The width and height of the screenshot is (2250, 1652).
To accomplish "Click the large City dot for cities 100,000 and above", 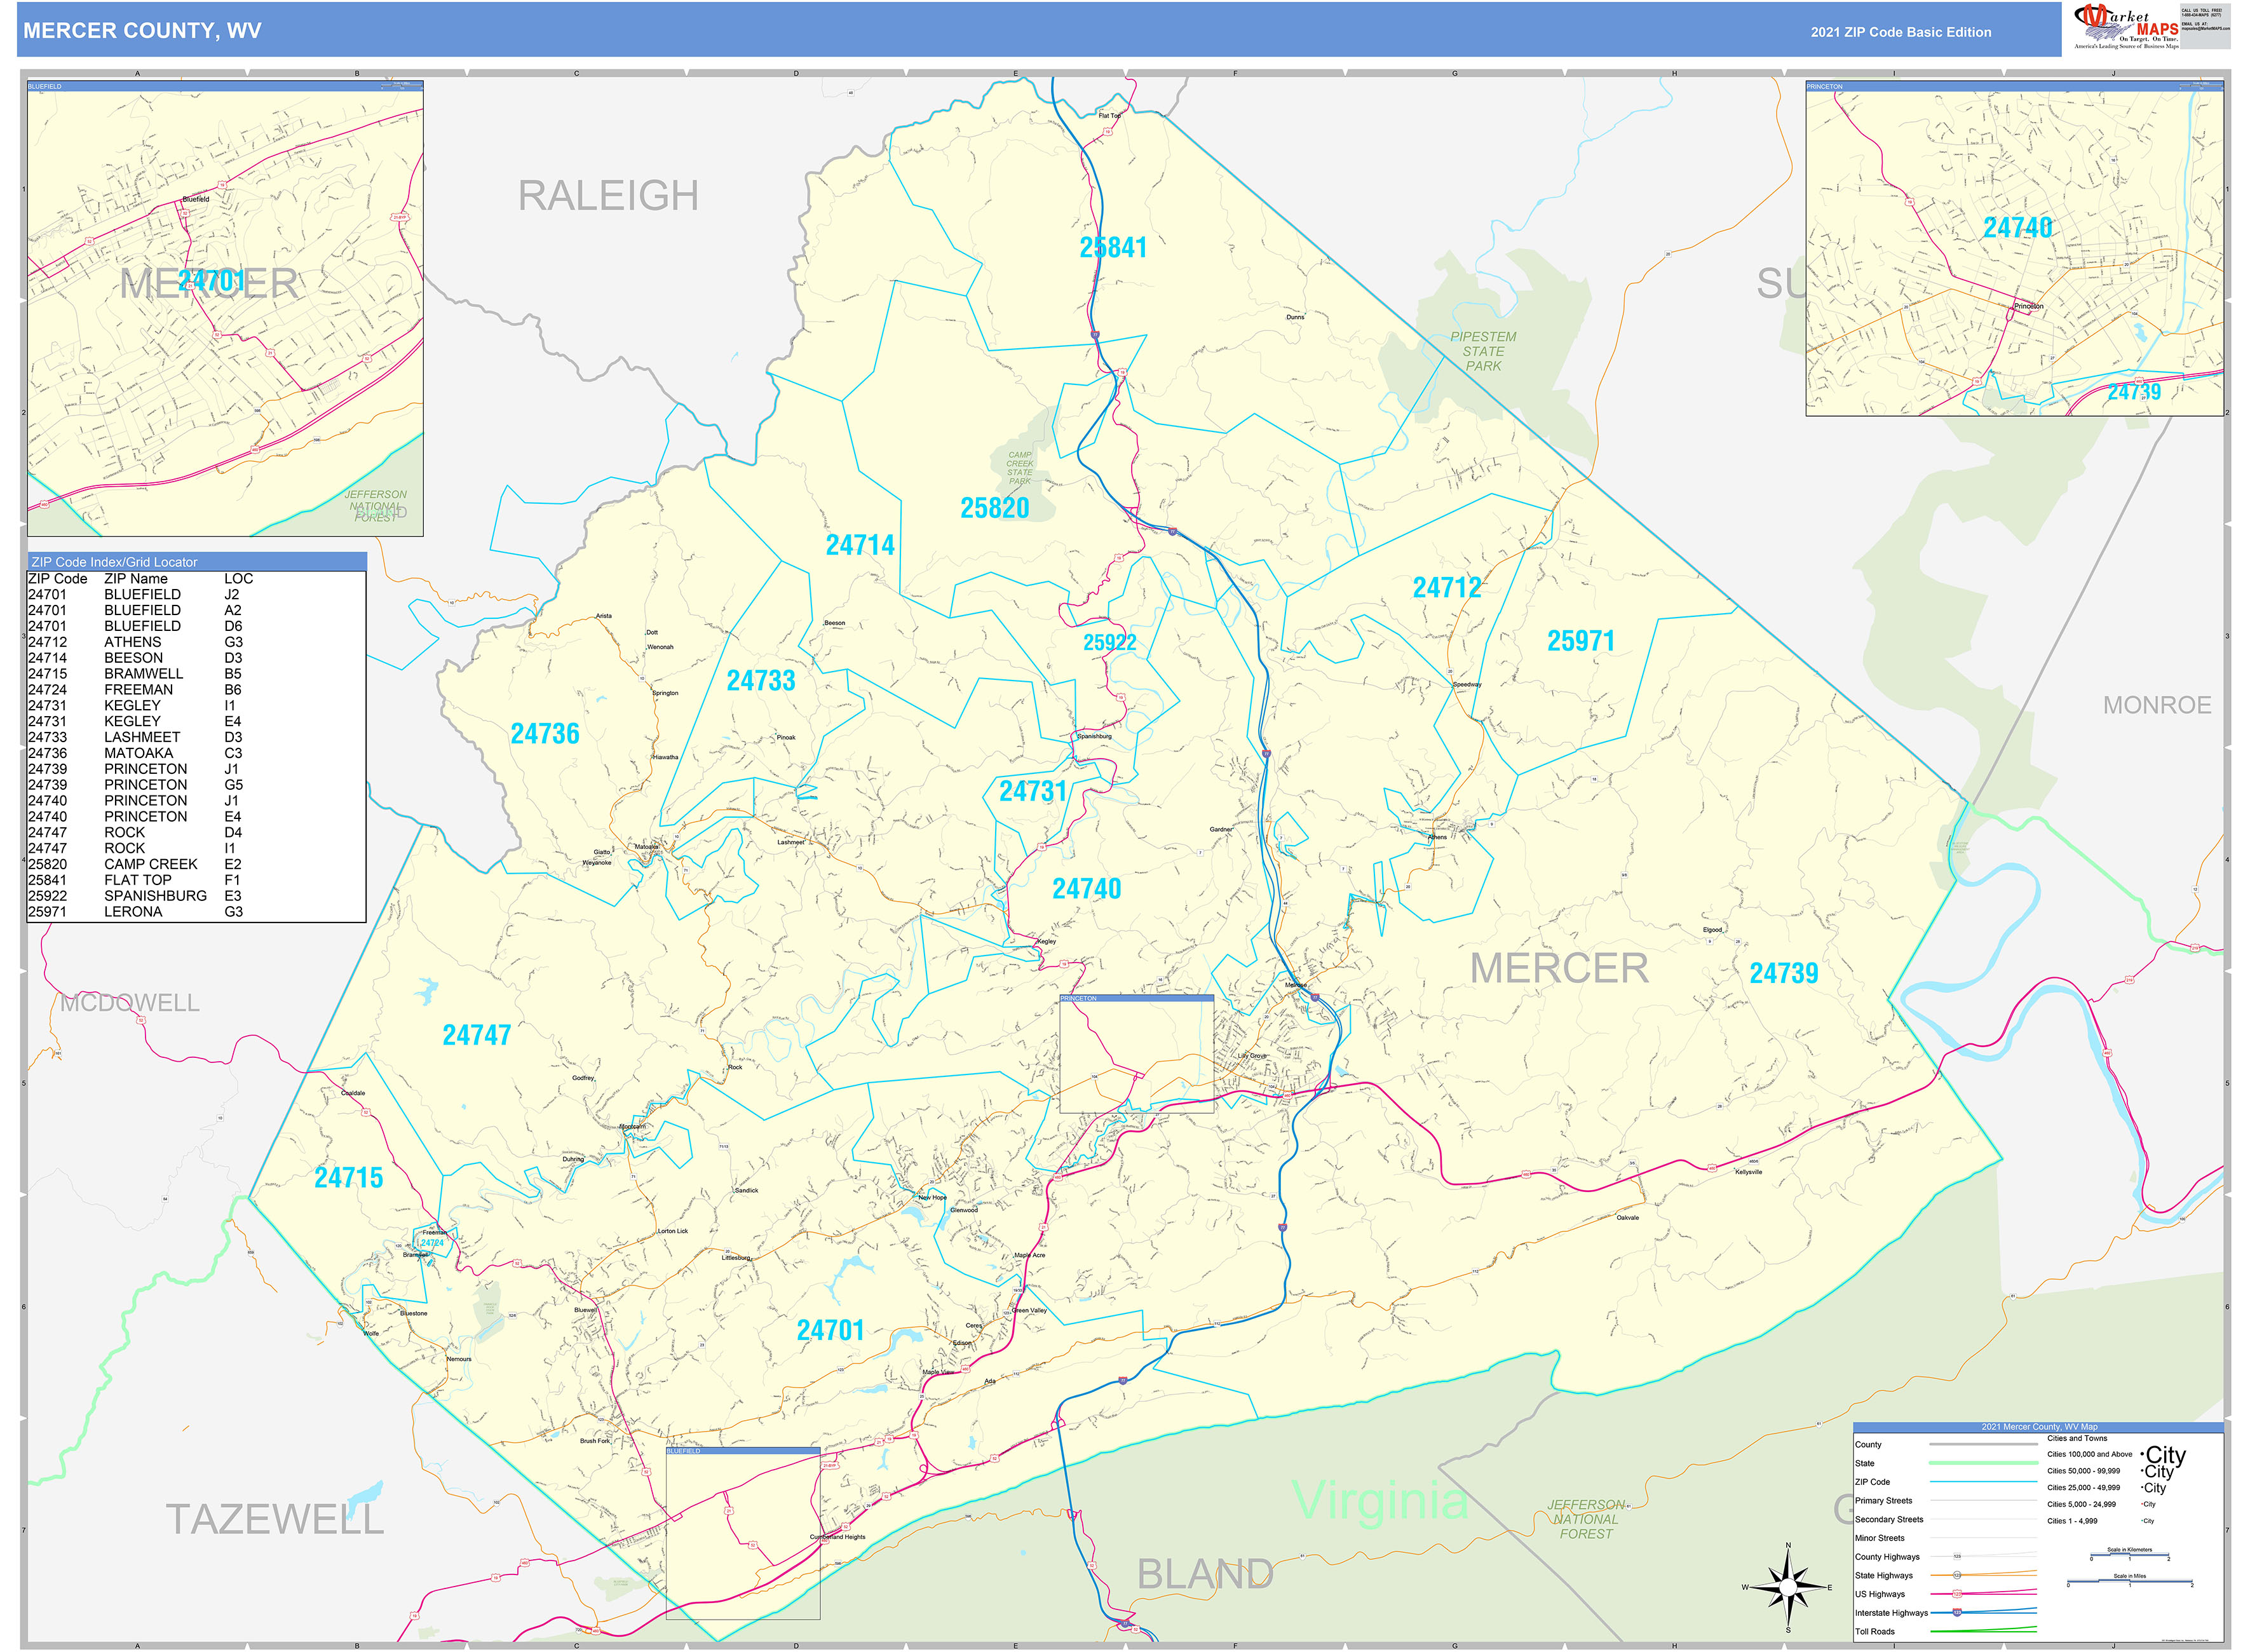I will [2142, 1454].
